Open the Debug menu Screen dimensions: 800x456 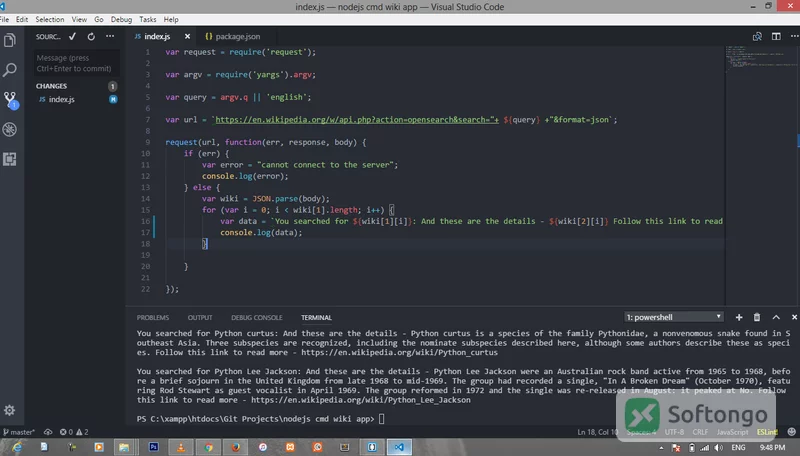click(121, 19)
